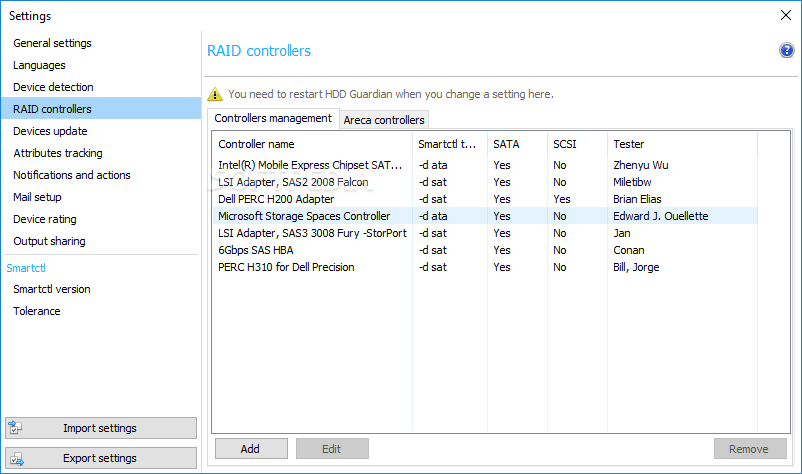802x474 pixels.
Task: Select LSI Adapter, SAS3 3008 Fury row
Action: [x=485, y=233]
